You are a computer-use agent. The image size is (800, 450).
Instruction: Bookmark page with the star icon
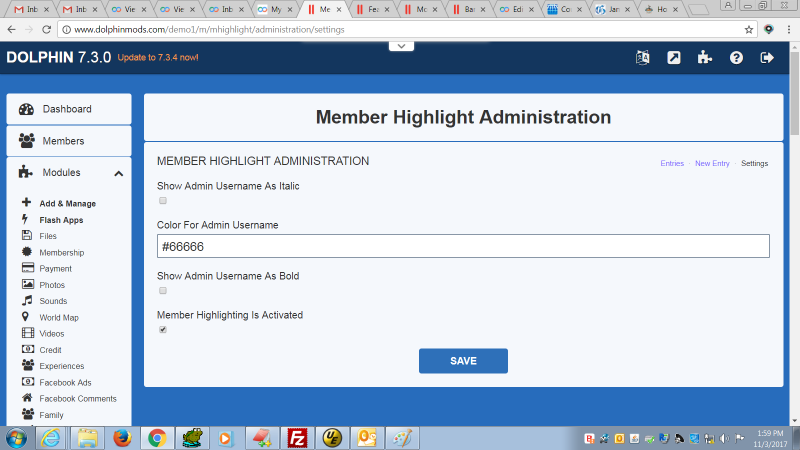(x=748, y=30)
